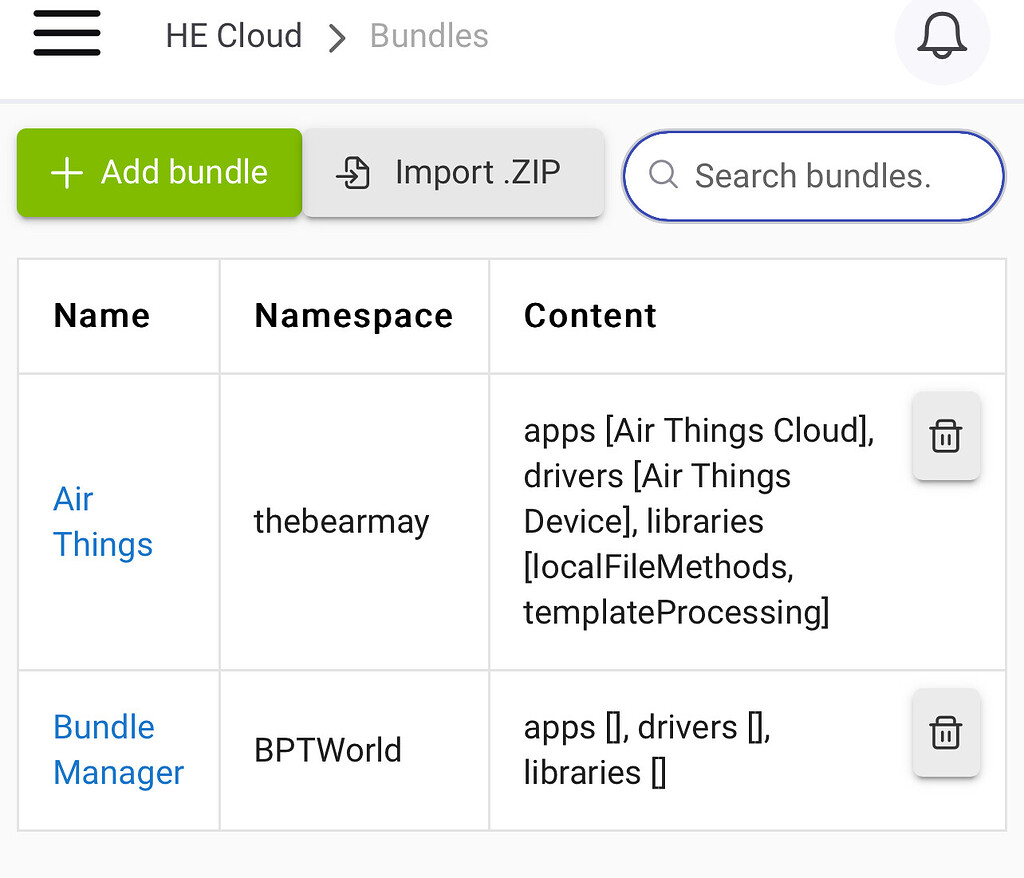Click the trash icon in the top table row
Image resolution: width=1024 pixels, height=878 pixels.
946,436
